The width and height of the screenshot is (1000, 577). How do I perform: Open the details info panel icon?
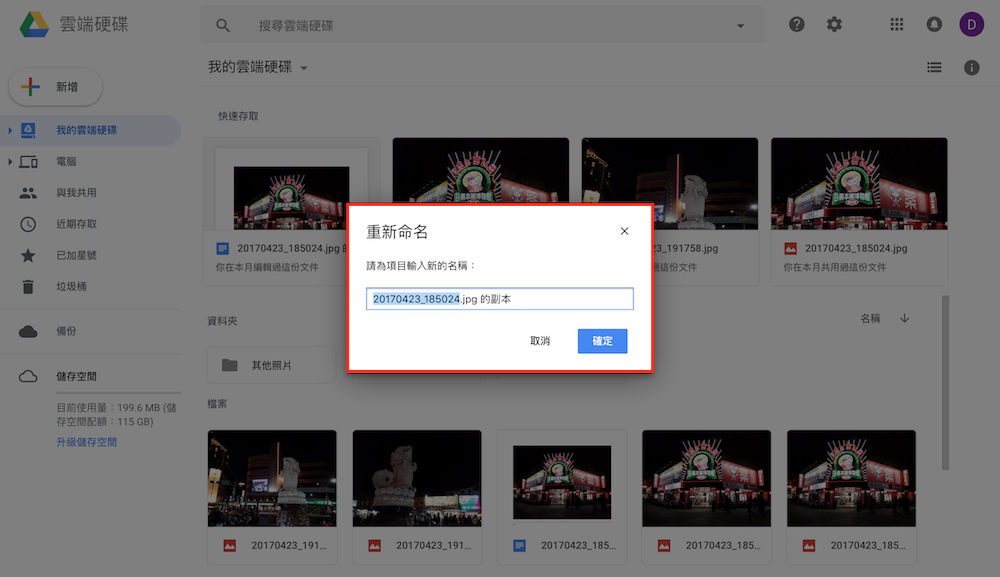coord(971,67)
